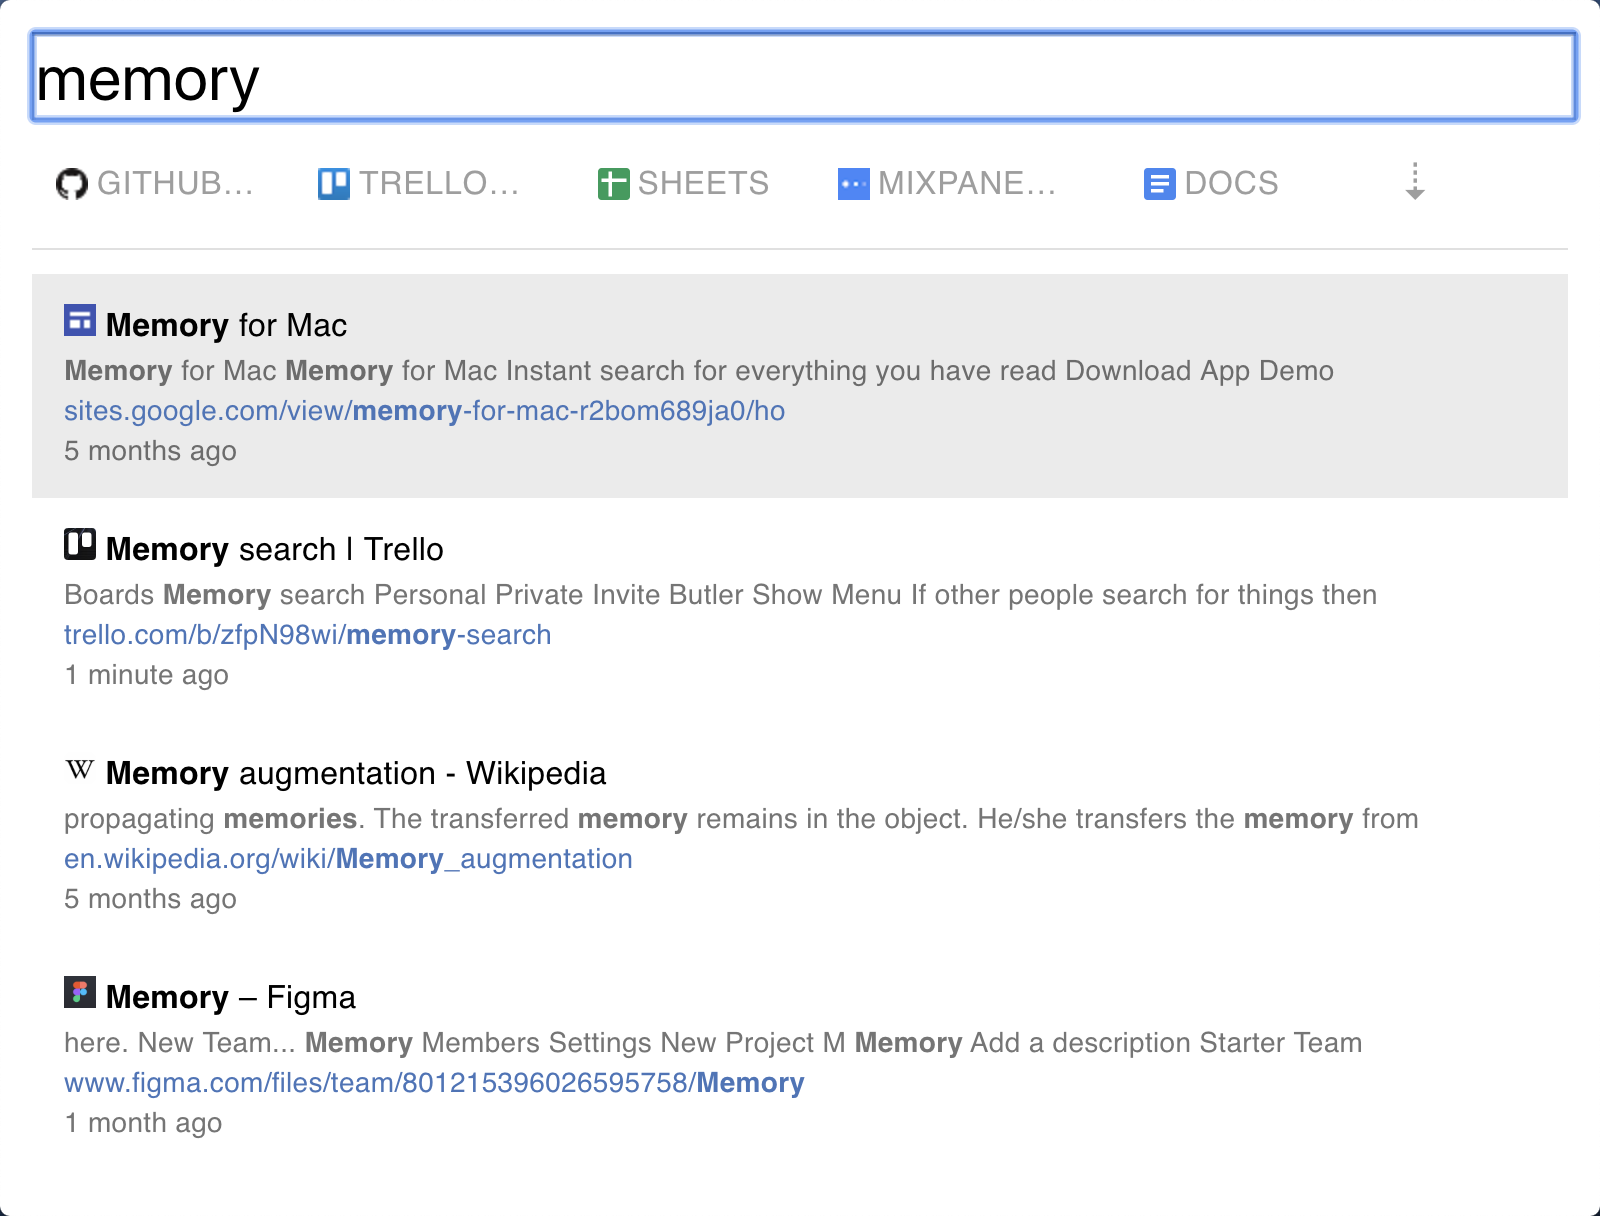Click the Figma favicon on Memory result
This screenshot has width=1600, height=1216.
tap(80, 993)
